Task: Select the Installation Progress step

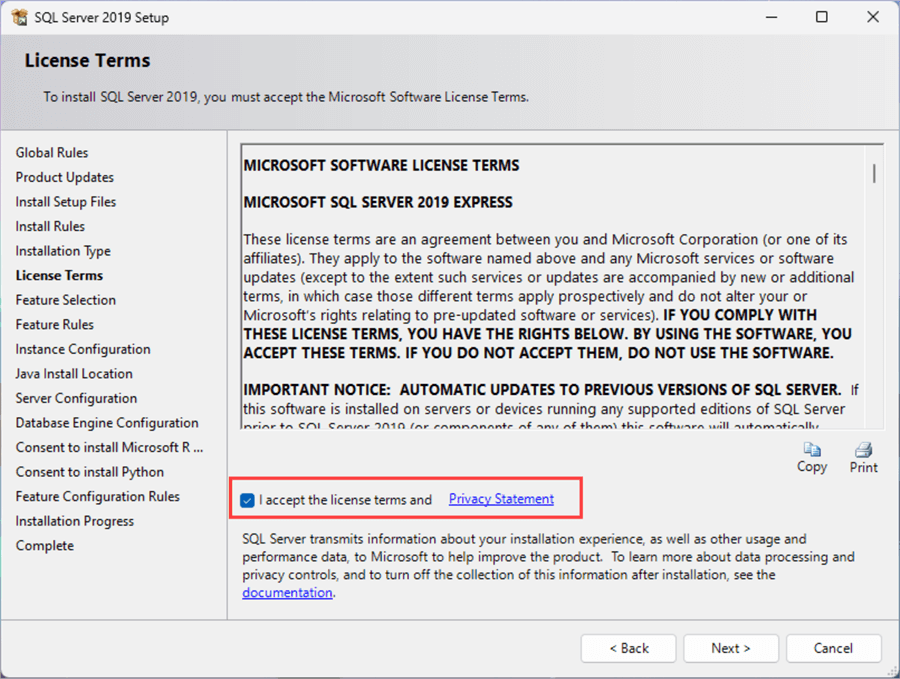Action: click(75, 521)
